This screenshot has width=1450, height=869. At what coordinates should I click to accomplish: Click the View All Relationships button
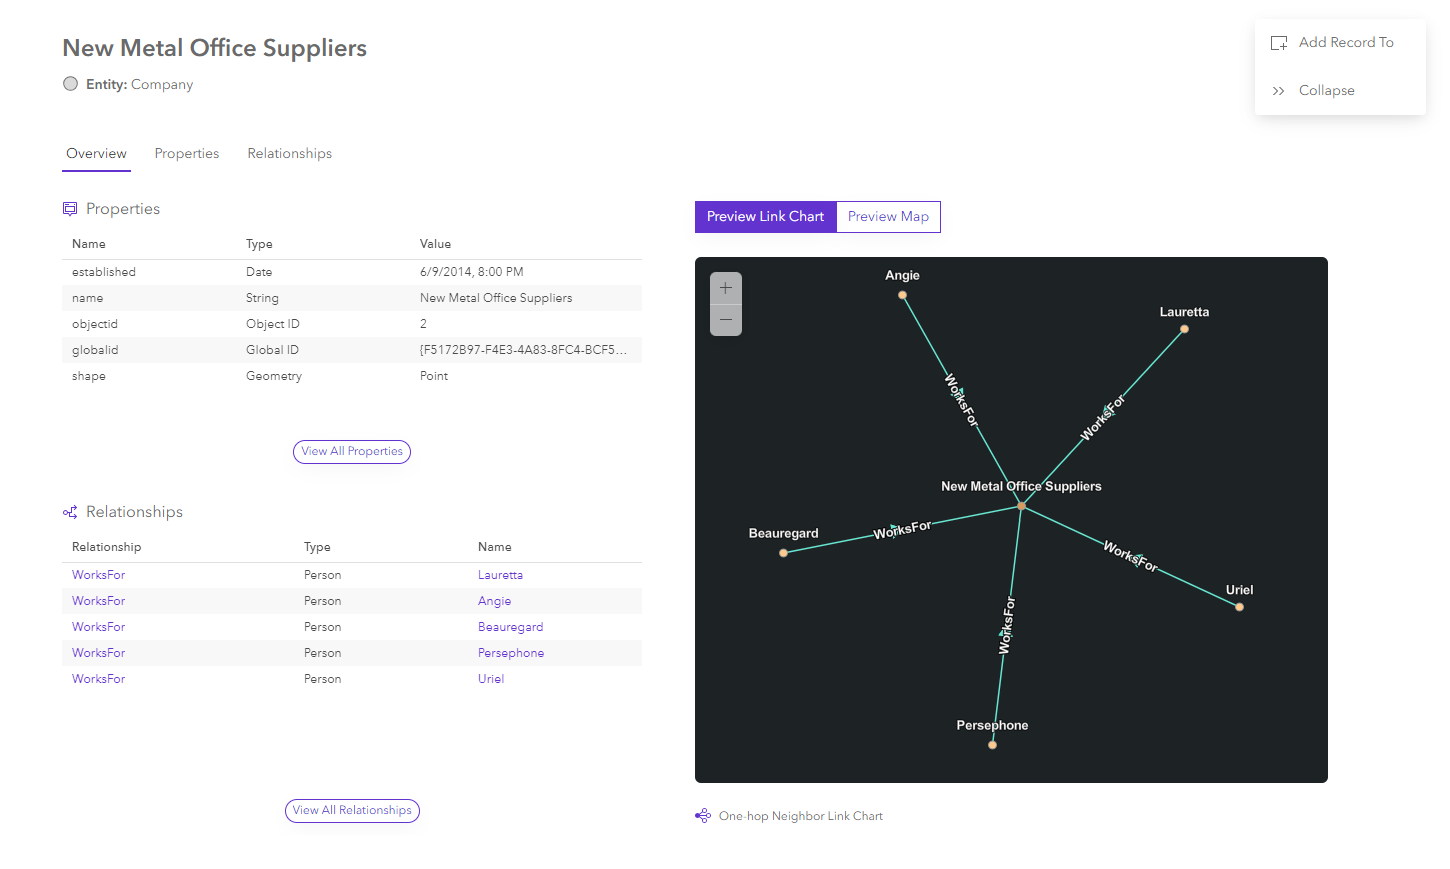[x=351, y=810]
